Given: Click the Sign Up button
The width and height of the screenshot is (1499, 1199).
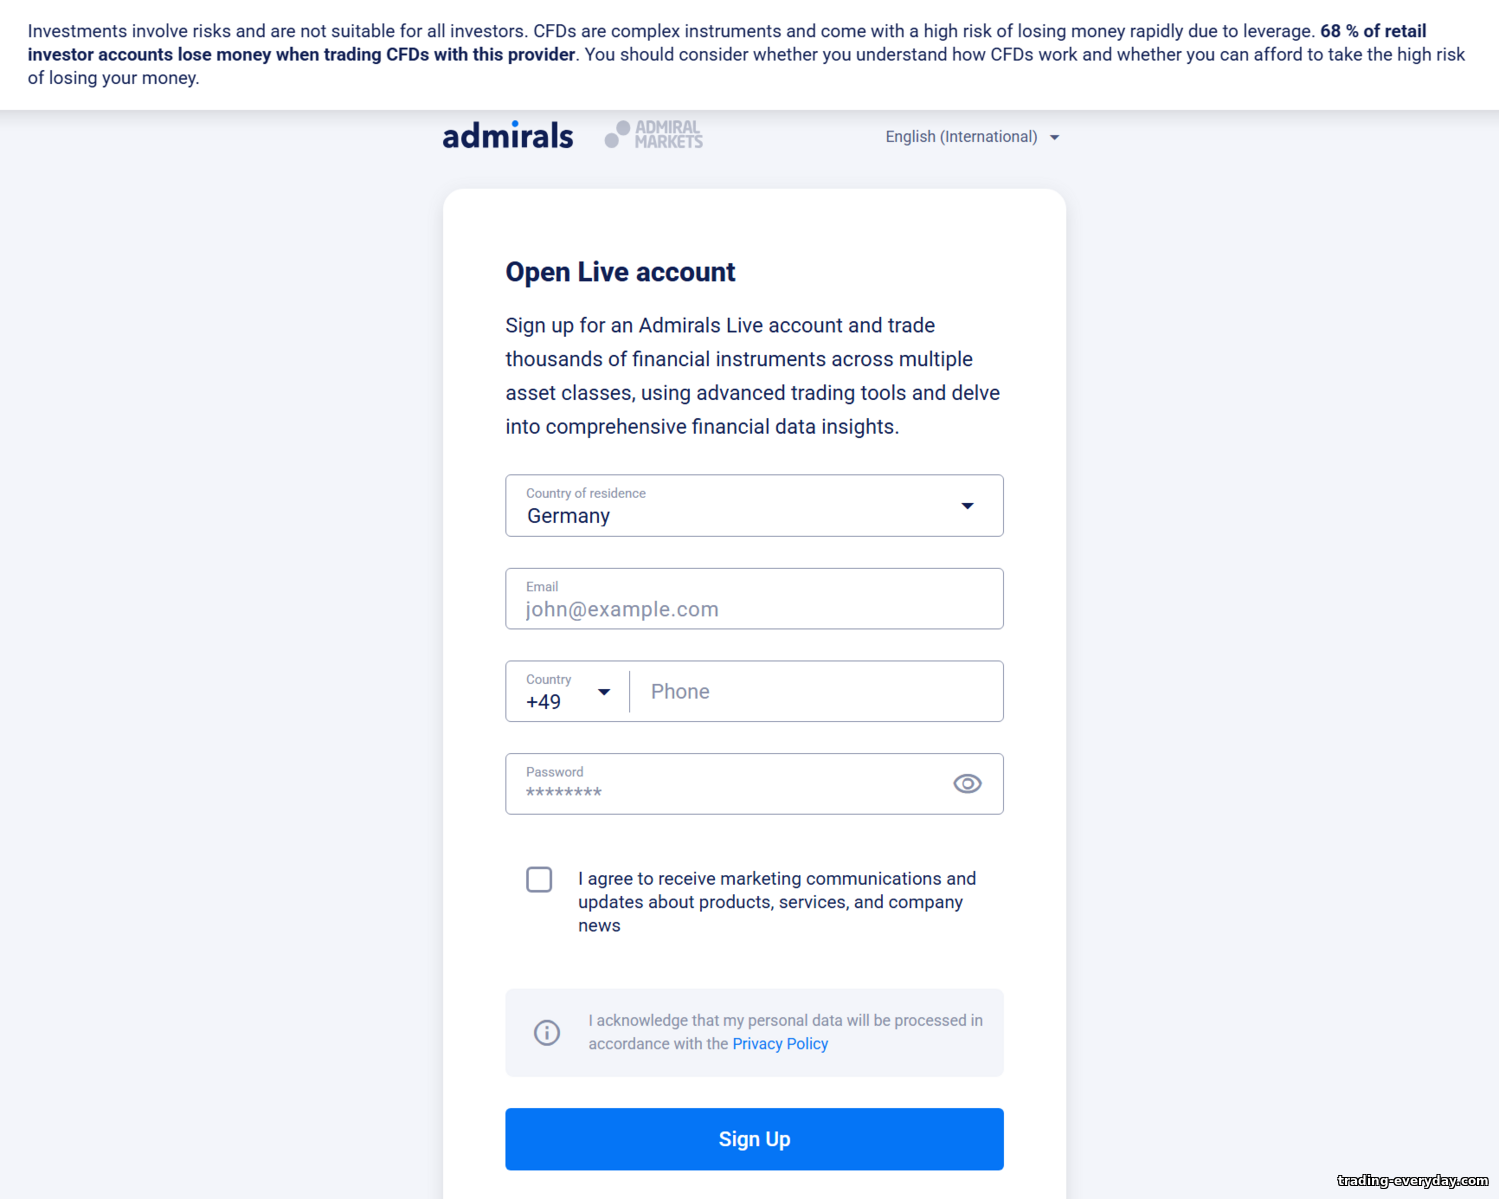Looking at the screenshot, I should click(754, 1139).
